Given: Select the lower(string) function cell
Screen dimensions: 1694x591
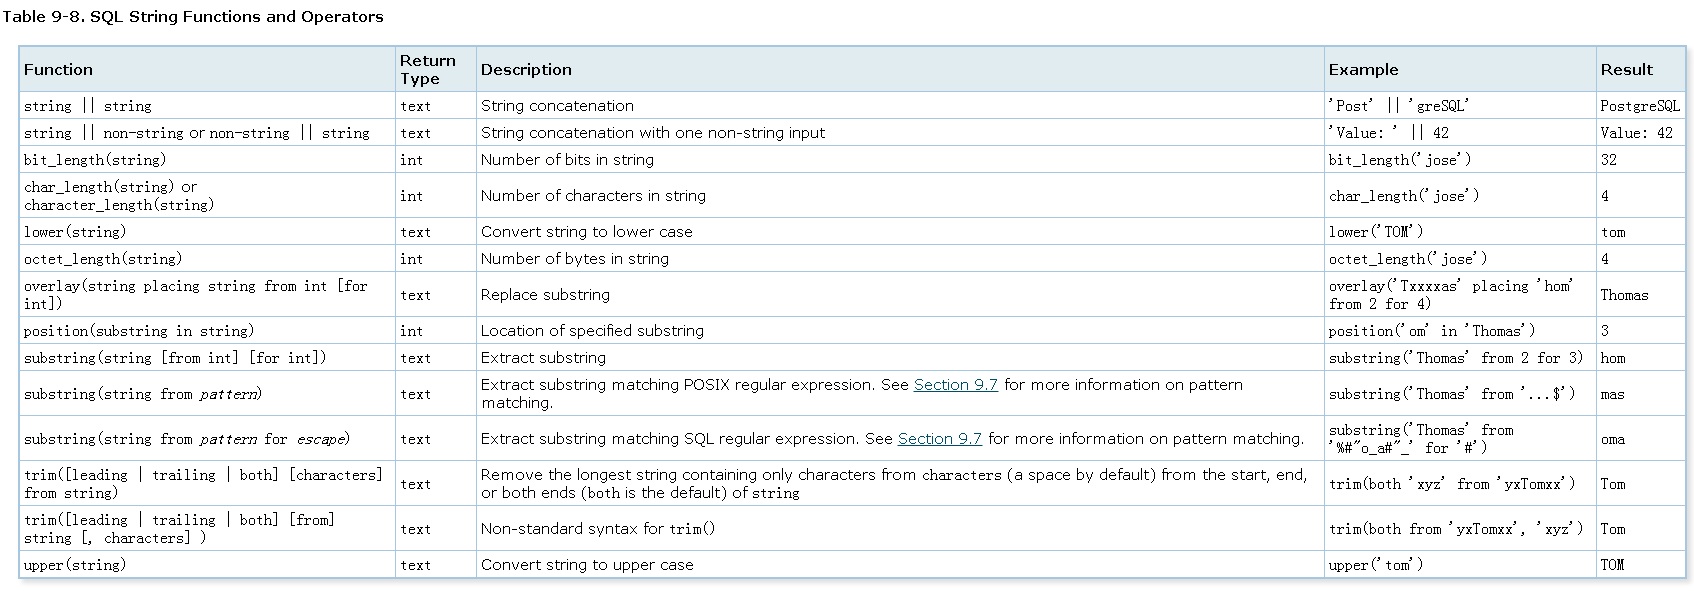Looking at the screenshot, I should (x=75, y=232).
